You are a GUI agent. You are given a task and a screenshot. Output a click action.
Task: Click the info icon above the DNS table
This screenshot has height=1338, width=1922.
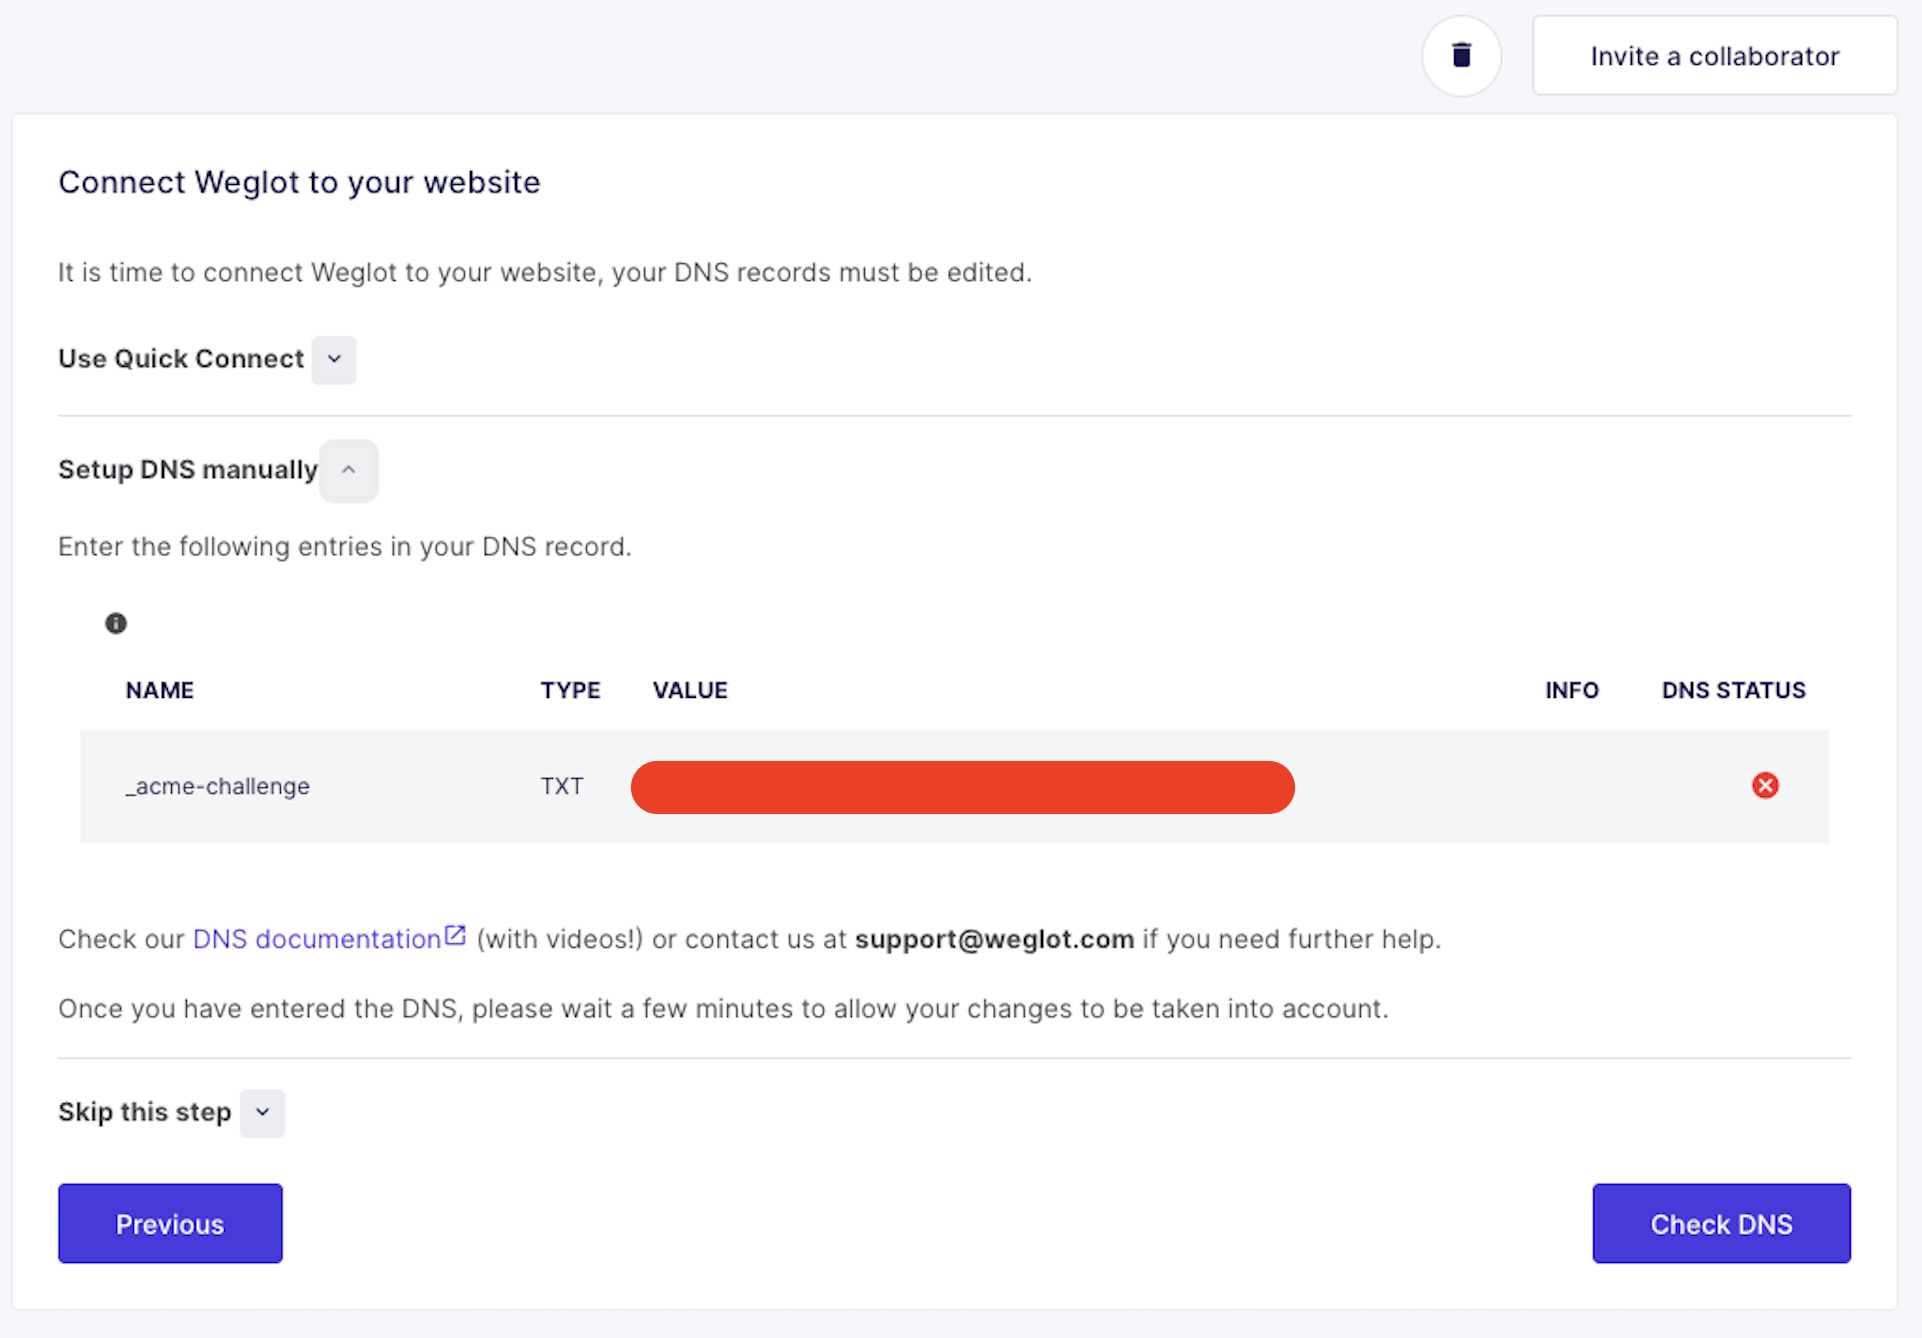pyautogui.click(x=116, y=623)
